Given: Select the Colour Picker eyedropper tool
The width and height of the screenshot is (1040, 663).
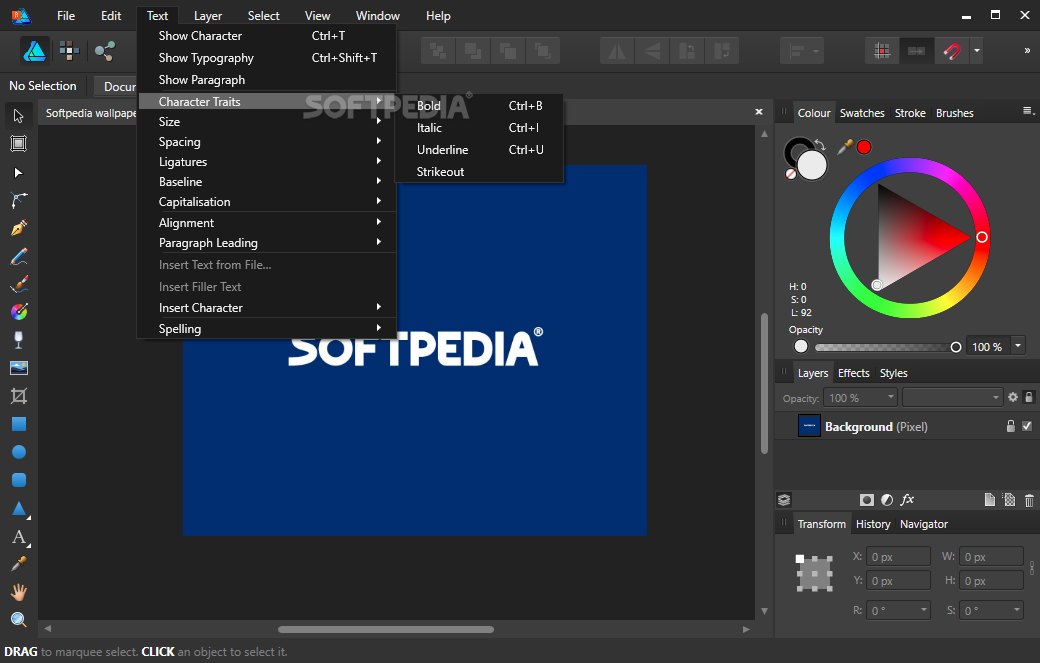Looking at the screenshot, I should coord(19,564).
